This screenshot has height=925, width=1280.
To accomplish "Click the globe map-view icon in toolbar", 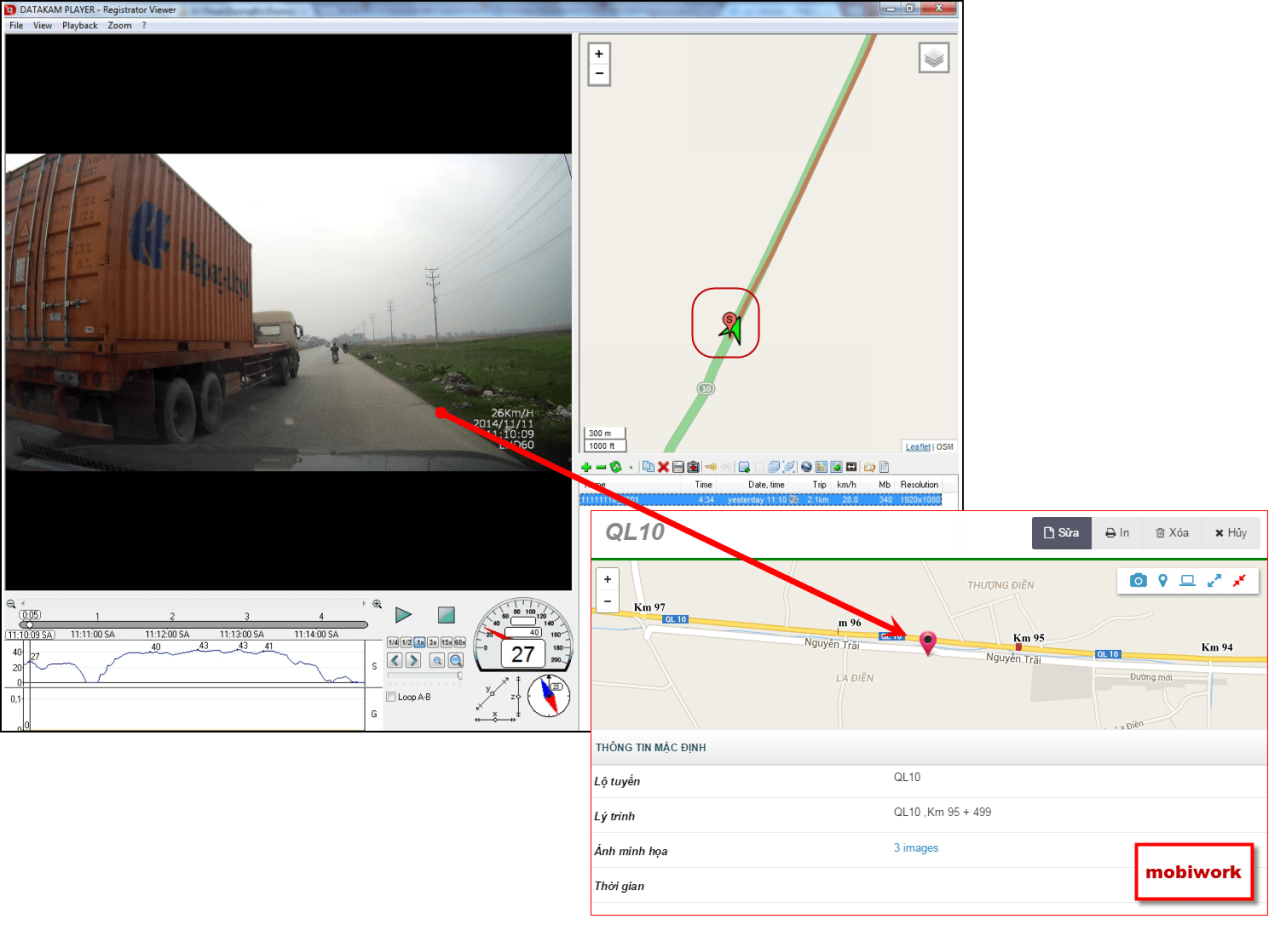I will point(806,467).
